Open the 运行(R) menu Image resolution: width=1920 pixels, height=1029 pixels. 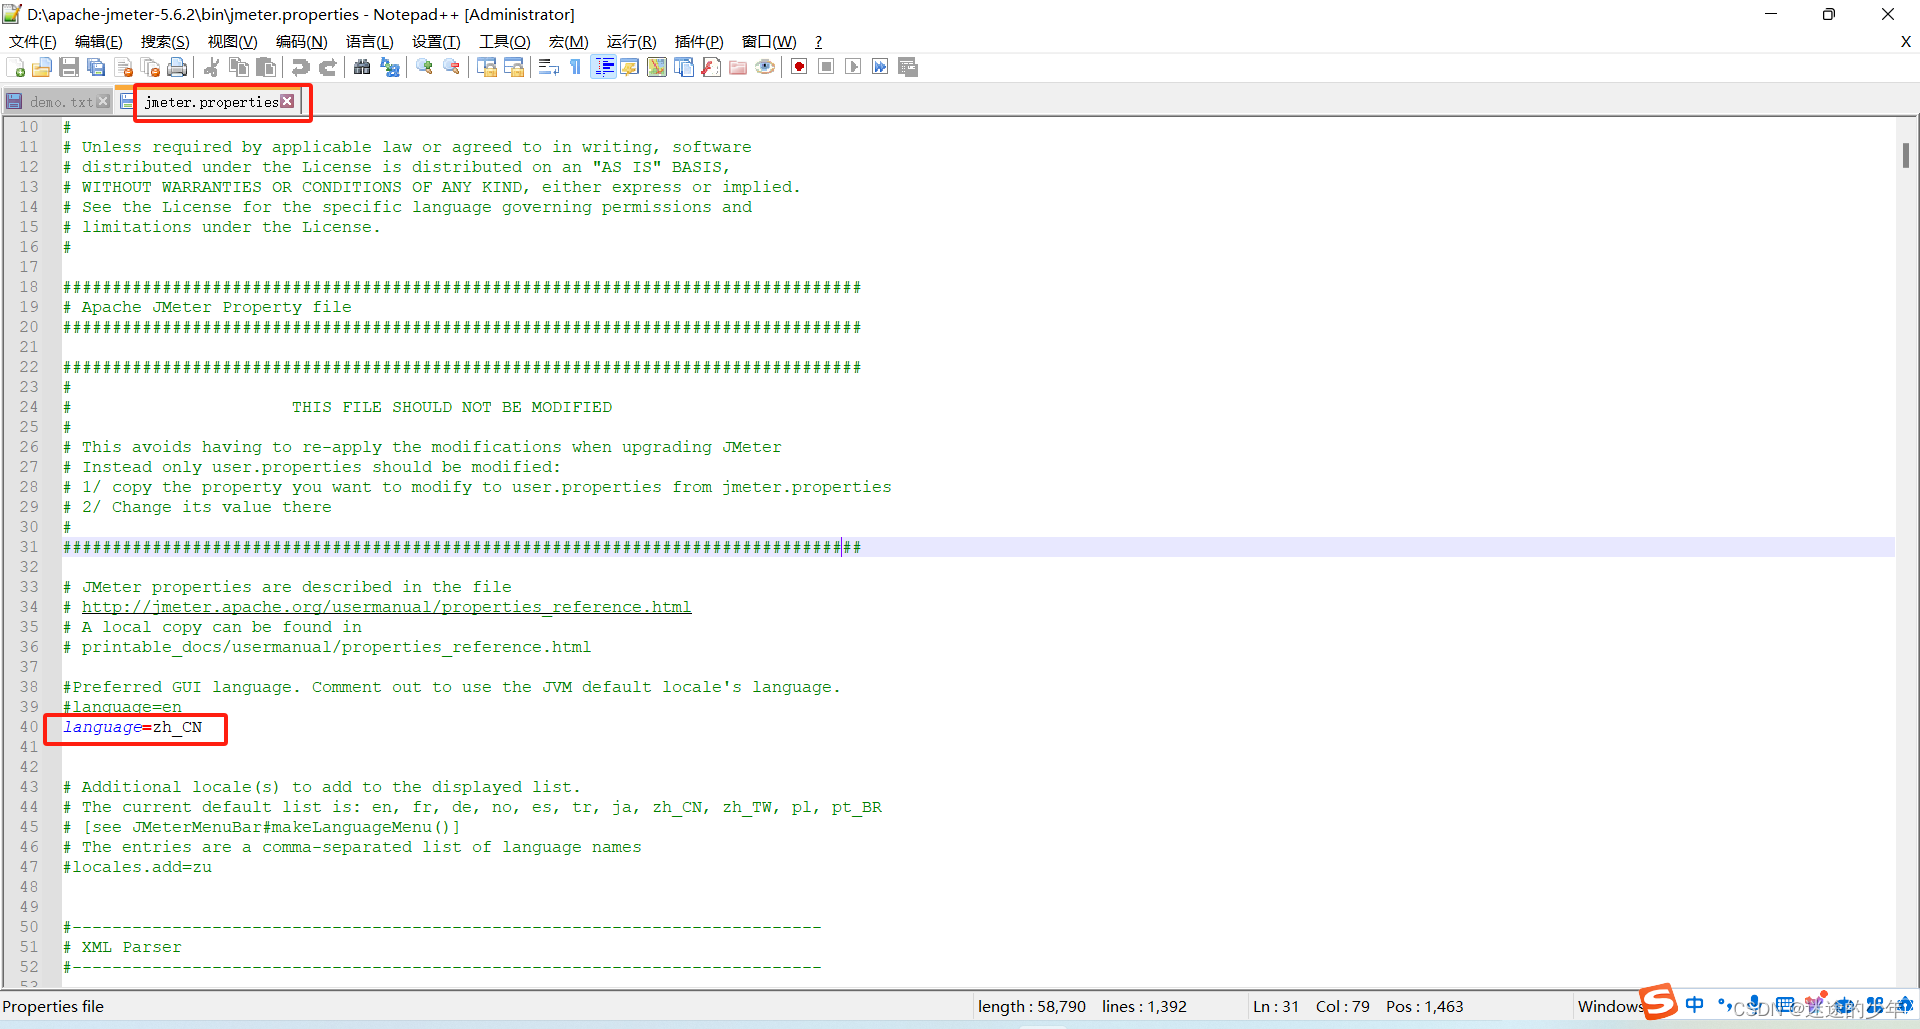tap(631, 41)
